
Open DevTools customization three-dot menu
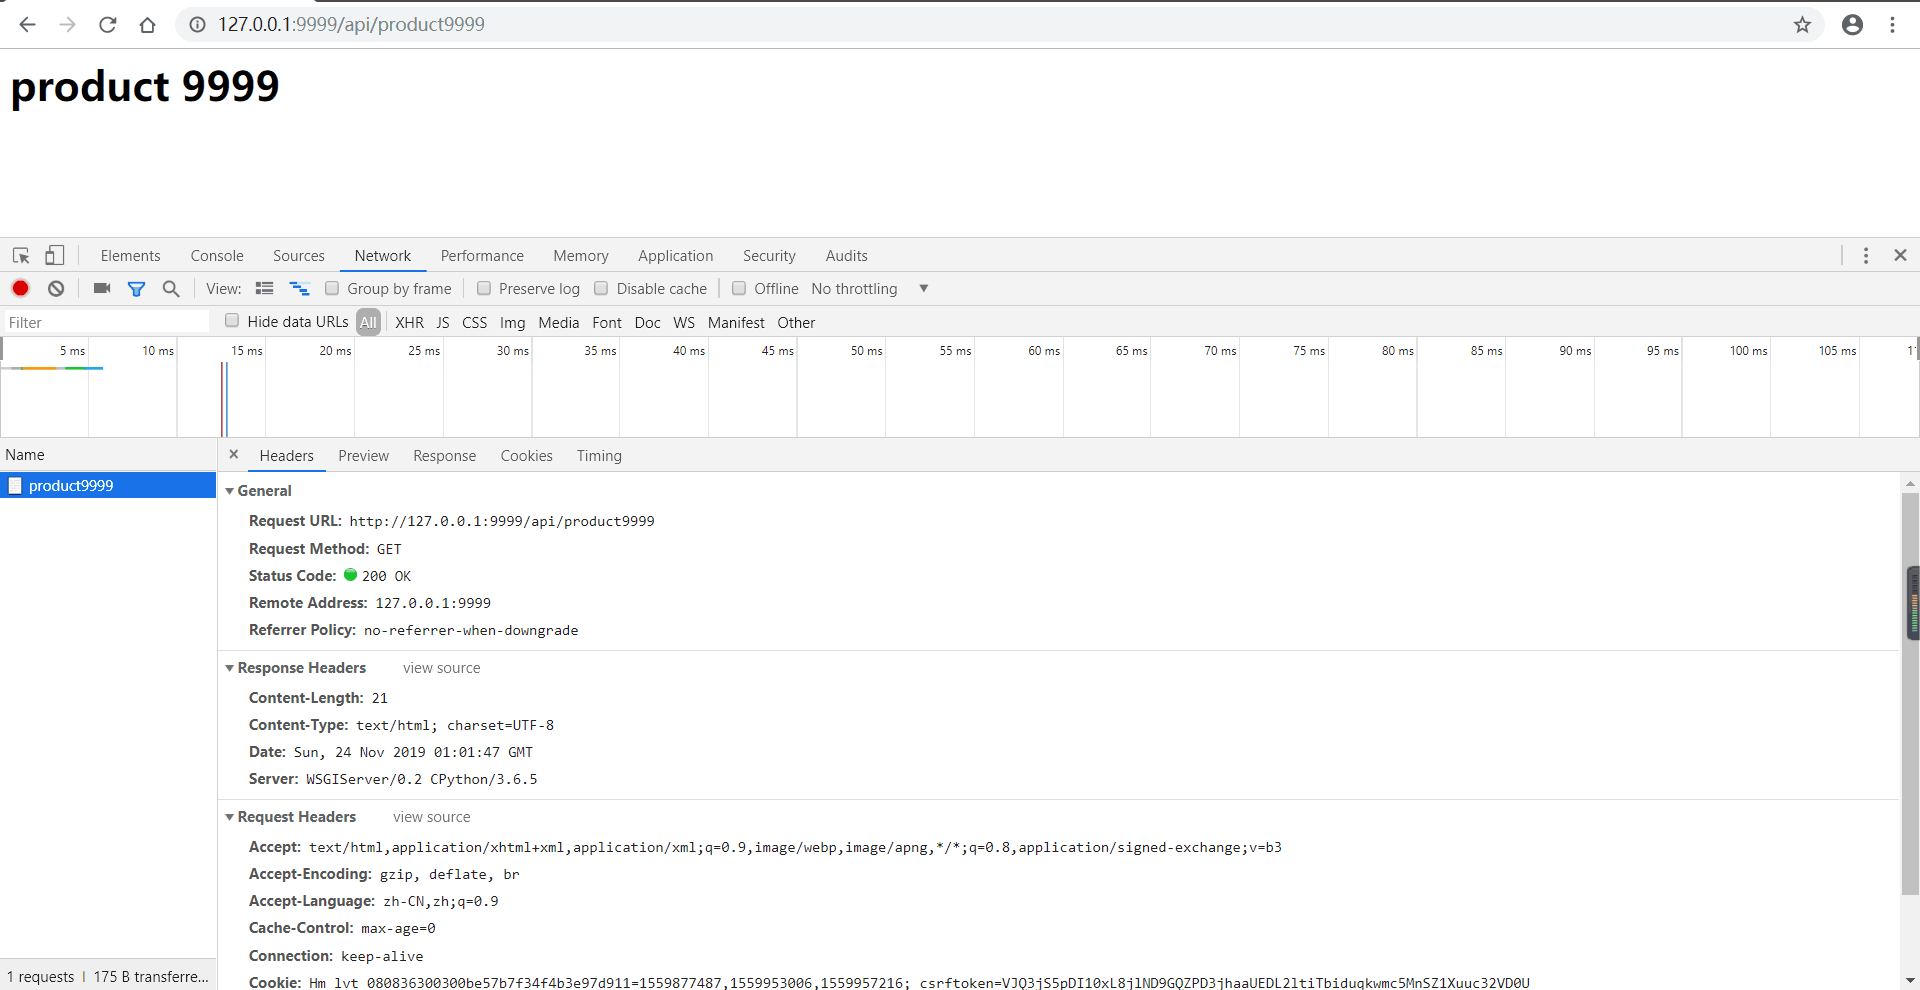pyautogui.click(x=1866, y=255)
